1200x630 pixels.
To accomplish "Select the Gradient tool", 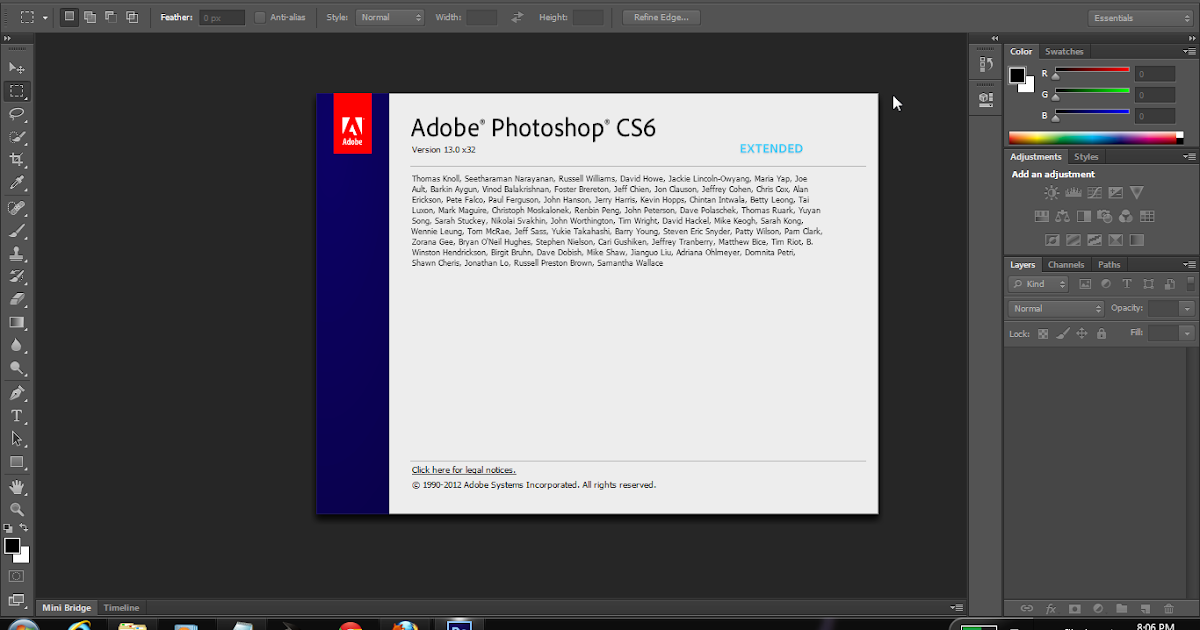I will (x=17, y=322).
